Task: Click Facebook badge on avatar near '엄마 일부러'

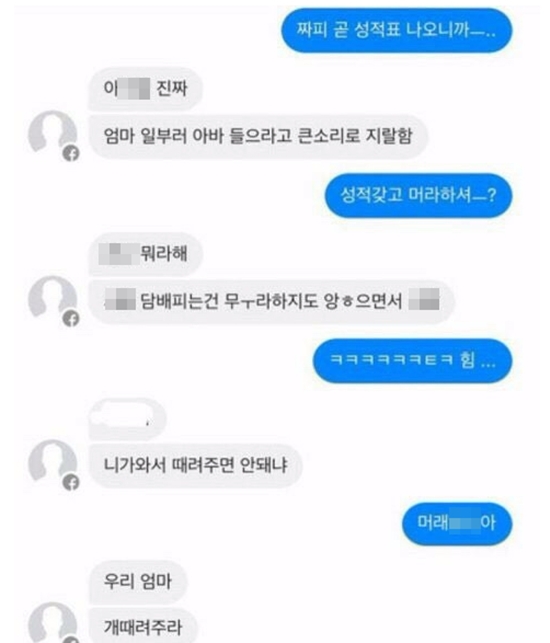Action: pos(71,154)
